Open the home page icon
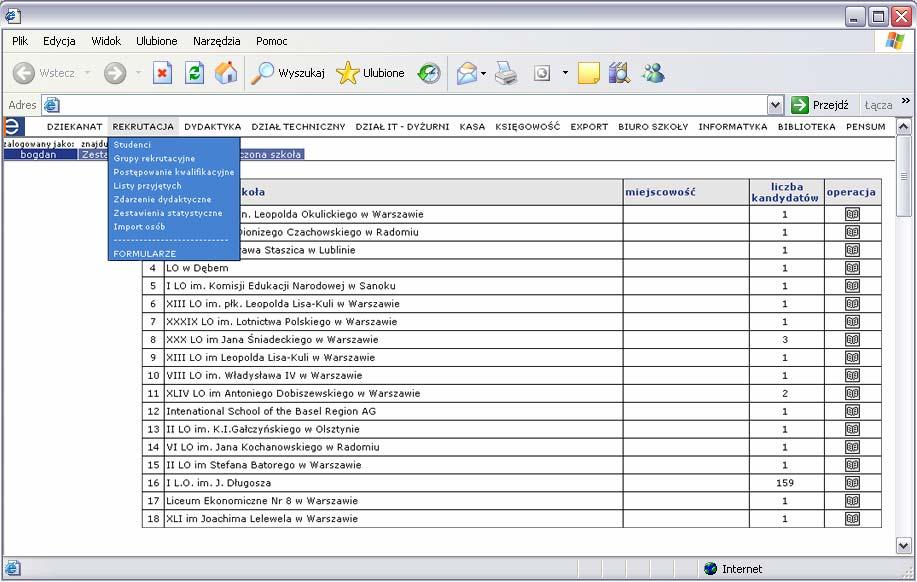 coord(226,73)
